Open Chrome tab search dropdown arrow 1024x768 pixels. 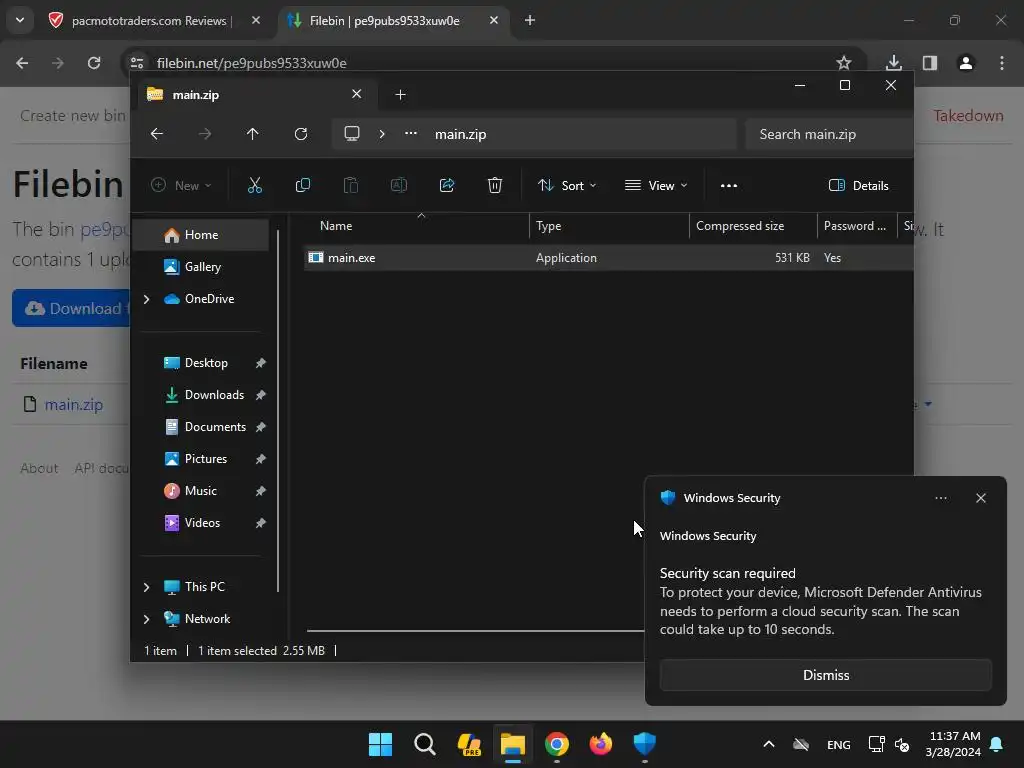[20, 20]
